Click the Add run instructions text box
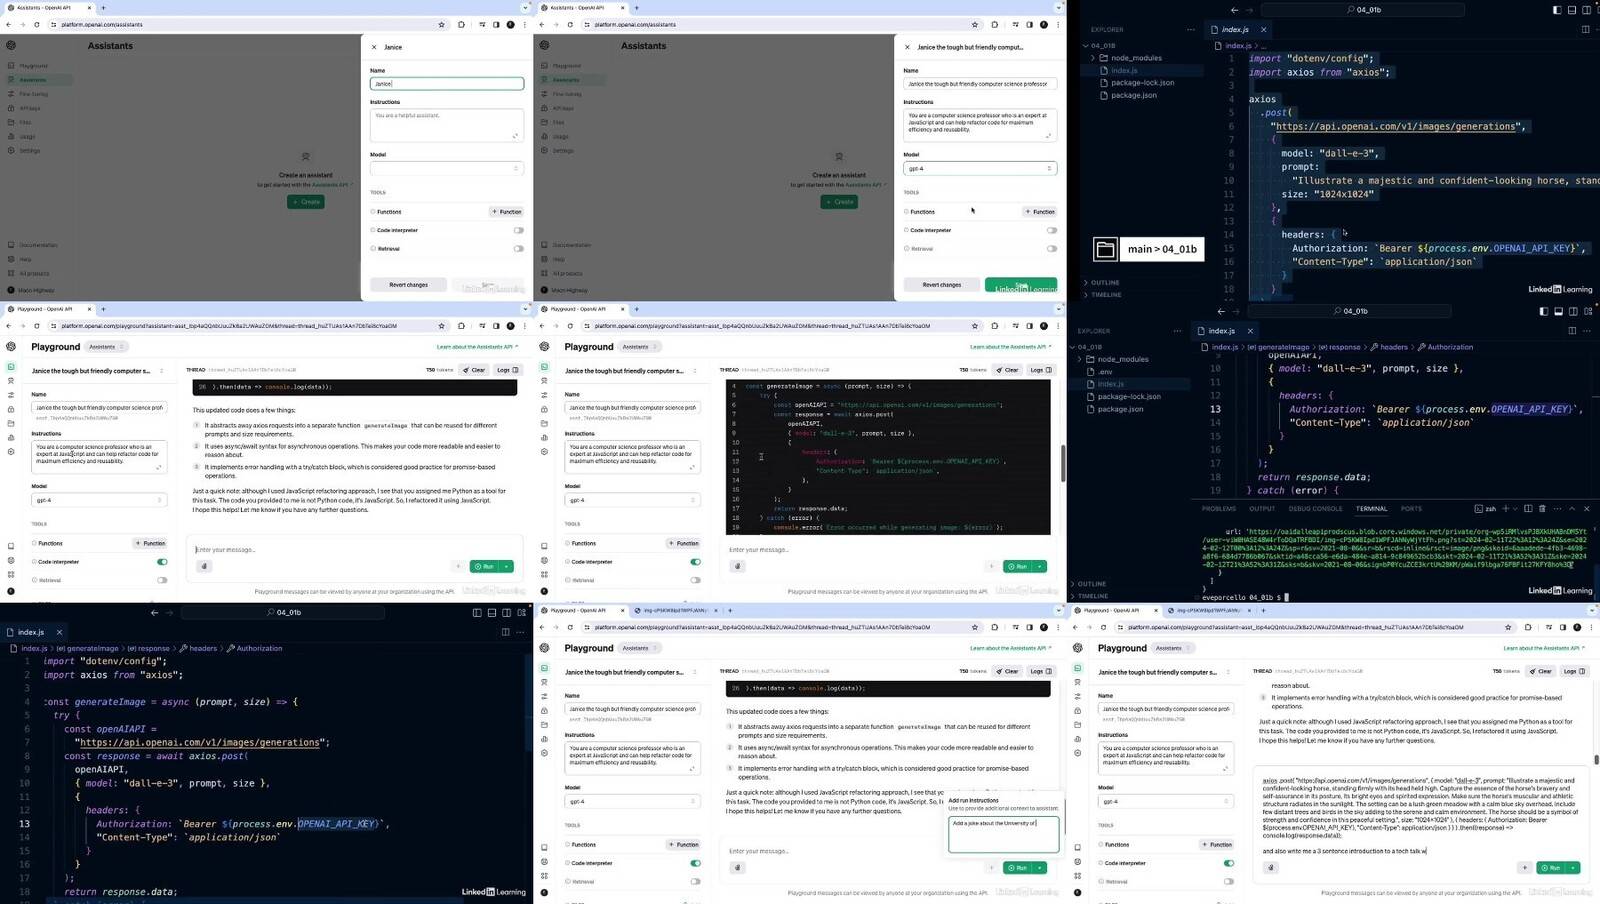 1003,834
